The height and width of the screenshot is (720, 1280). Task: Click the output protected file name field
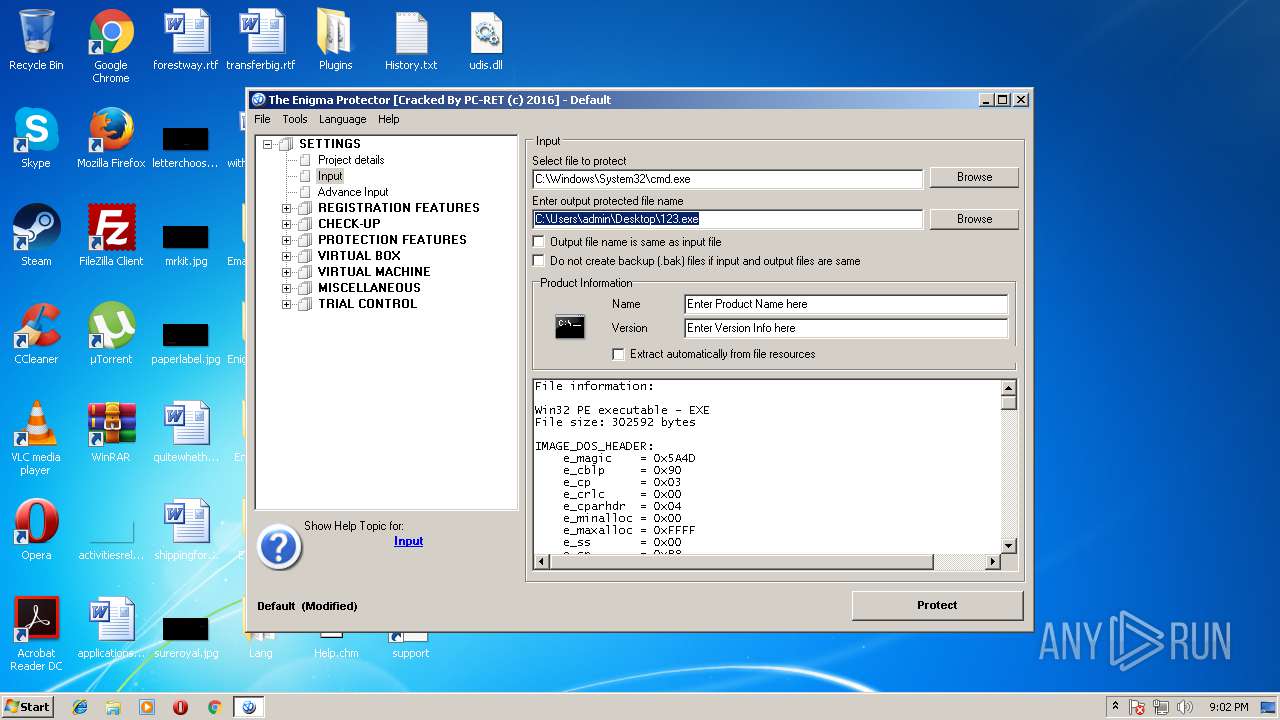click(727, 219)
